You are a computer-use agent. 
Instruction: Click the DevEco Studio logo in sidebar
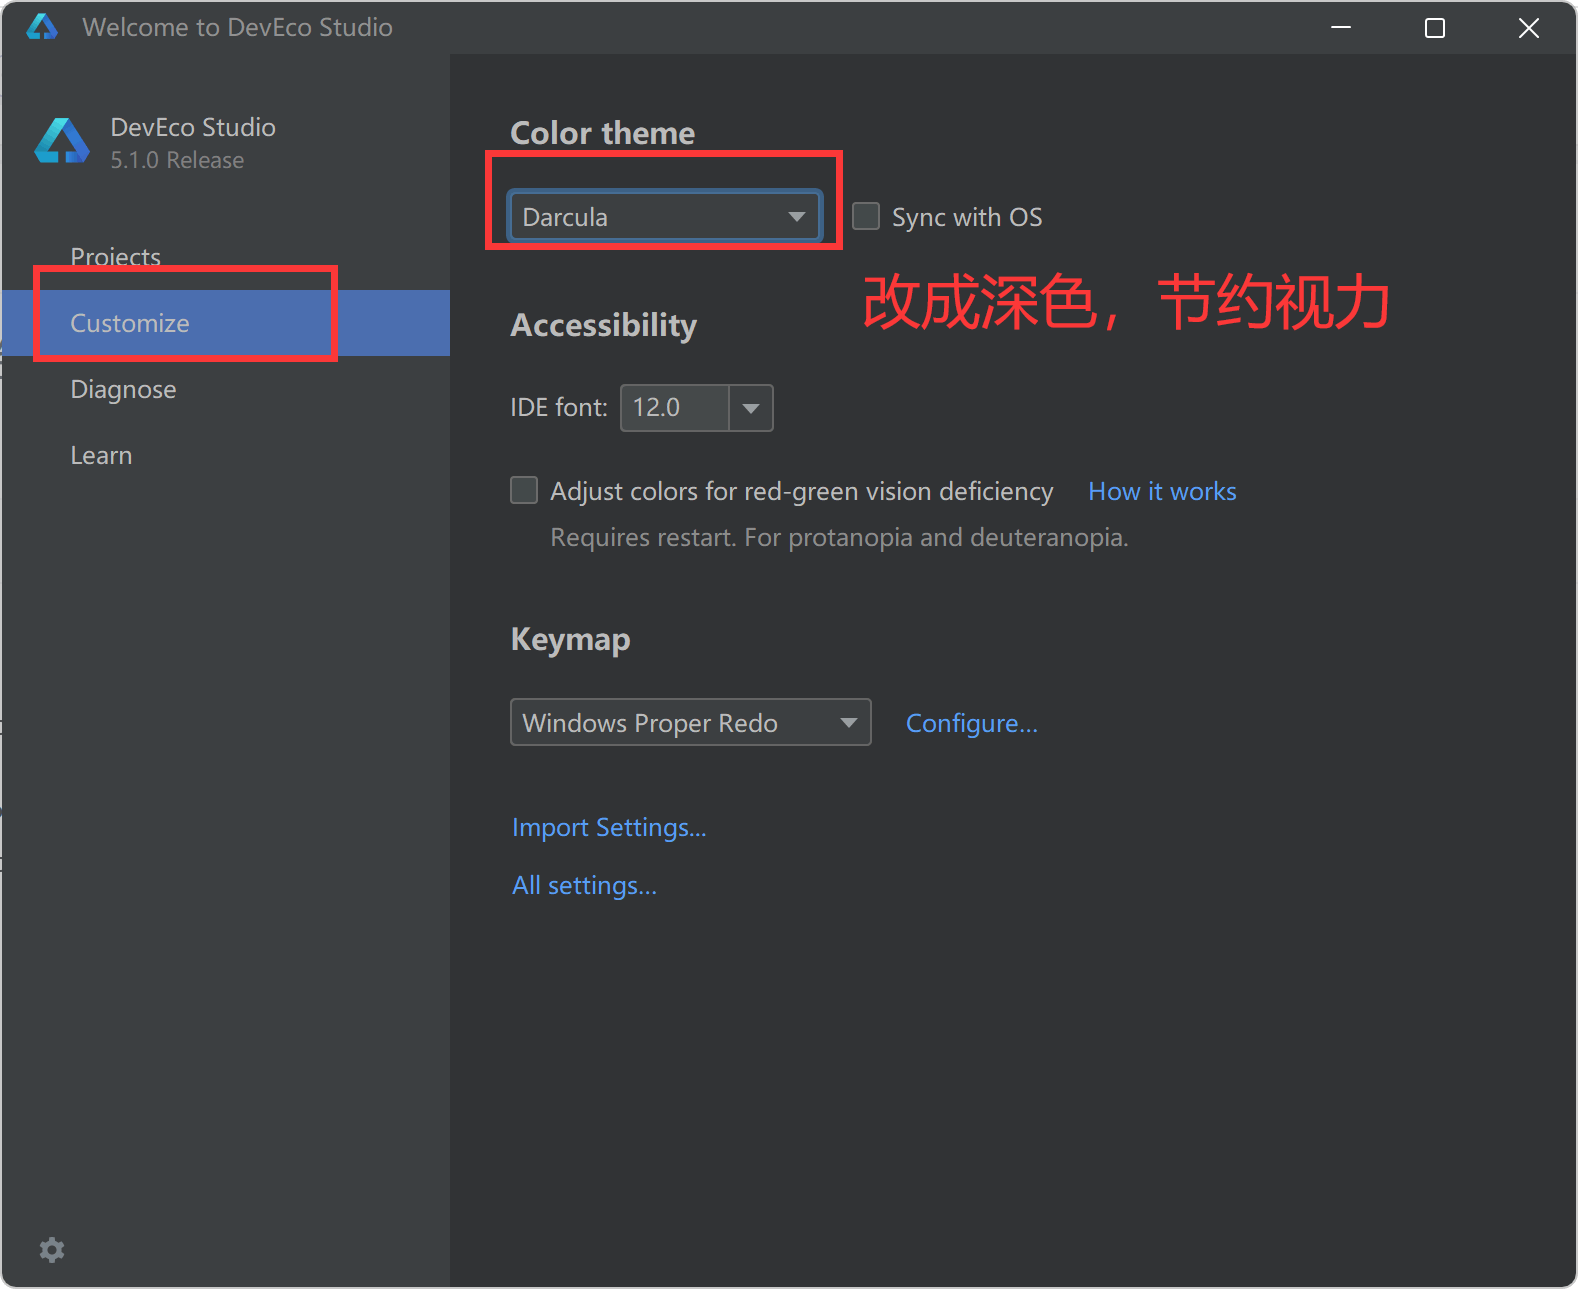[62, 141]
